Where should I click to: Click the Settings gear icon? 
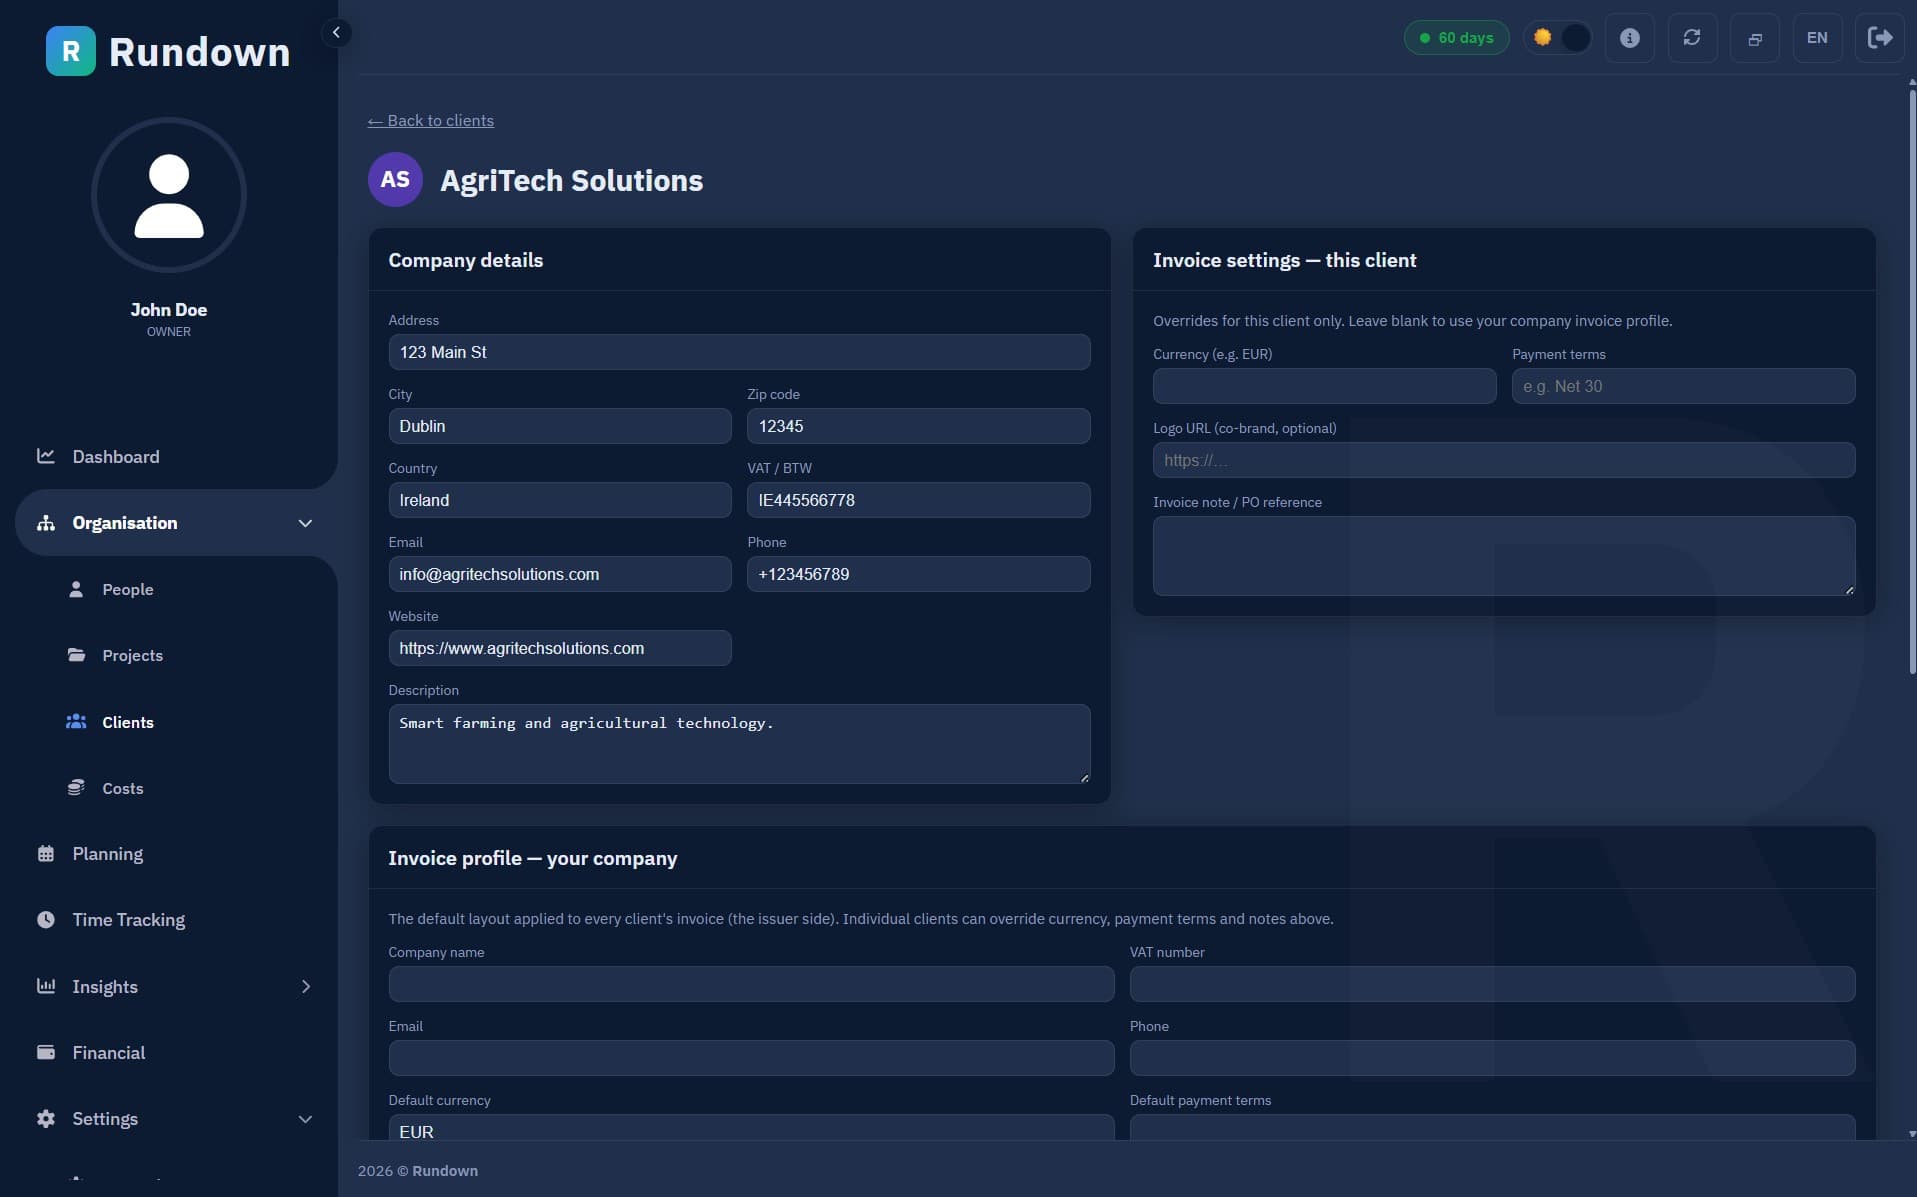(46, 1119)
